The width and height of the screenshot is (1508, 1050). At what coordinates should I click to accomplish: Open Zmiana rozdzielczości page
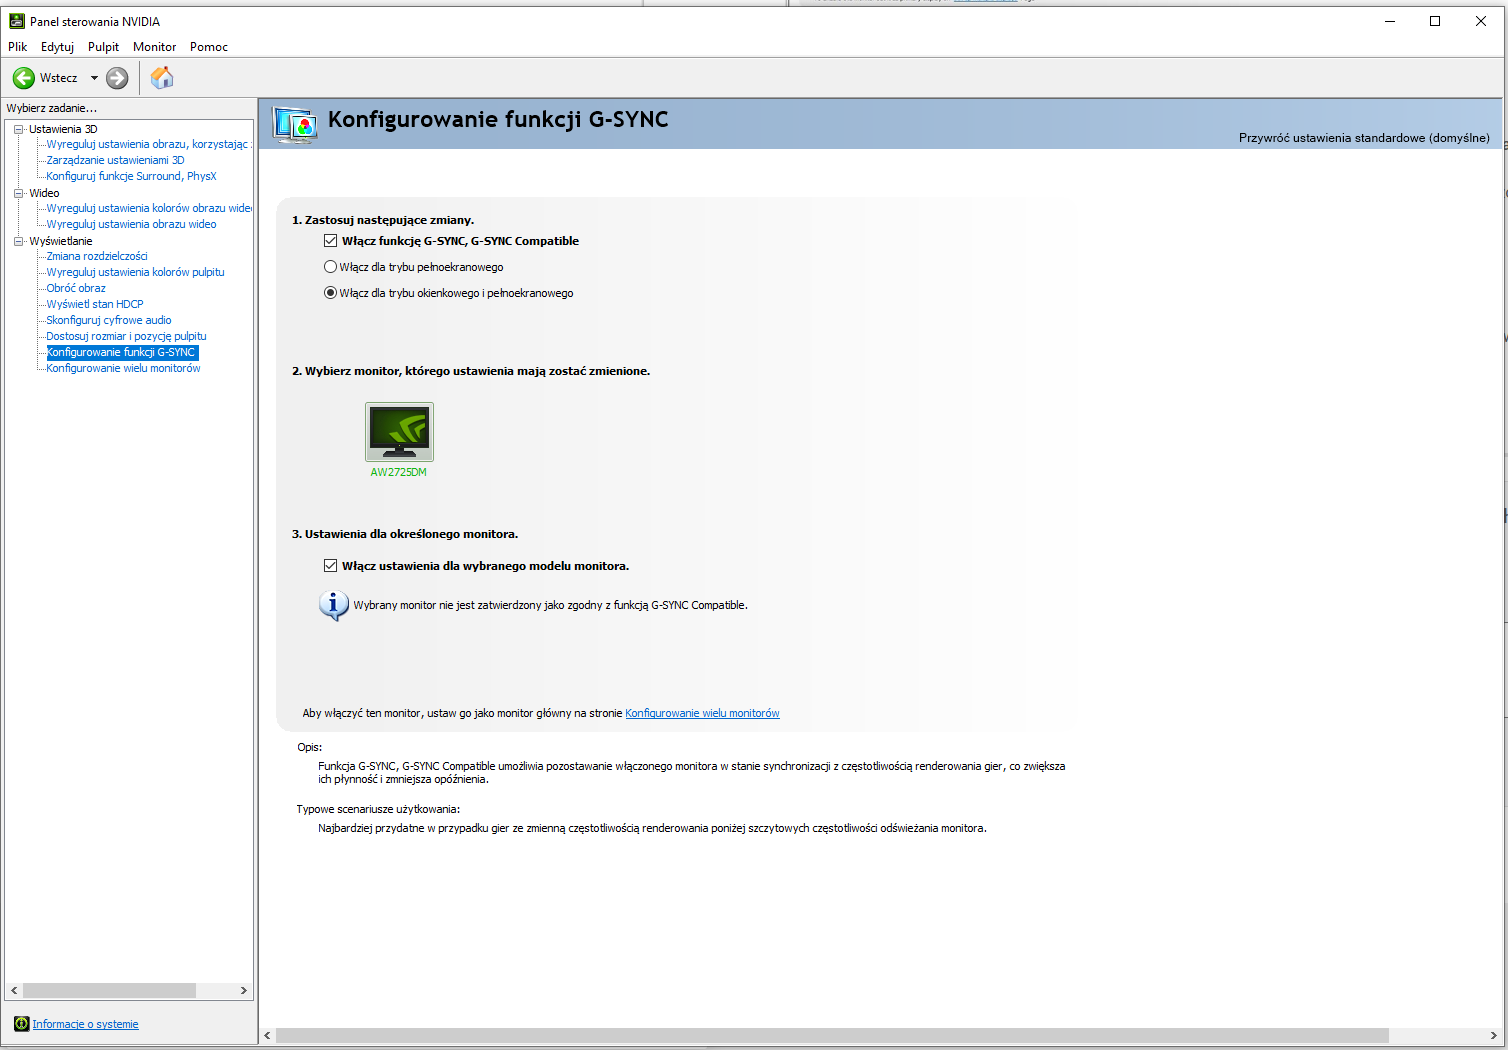tap(97, 256)
